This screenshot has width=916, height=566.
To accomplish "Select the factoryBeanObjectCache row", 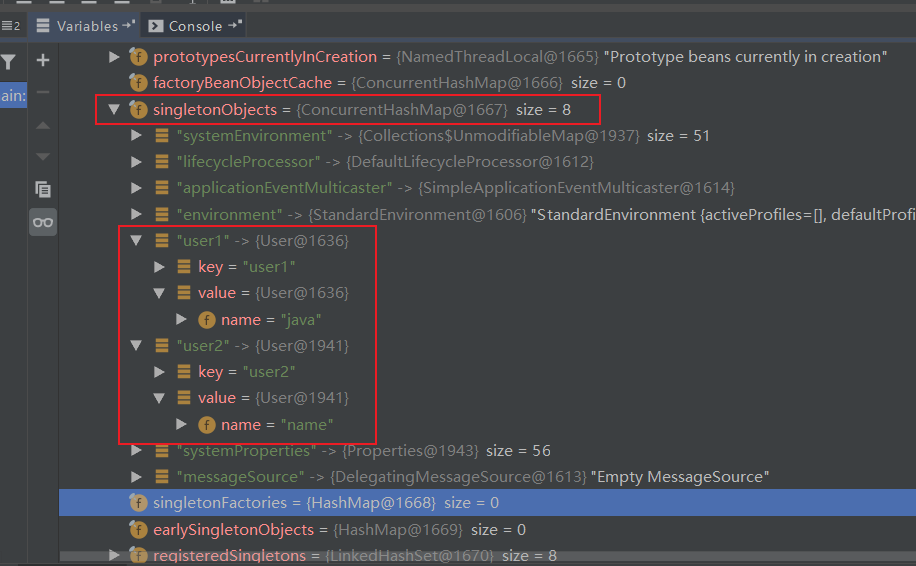I will [x=487, y=83].
